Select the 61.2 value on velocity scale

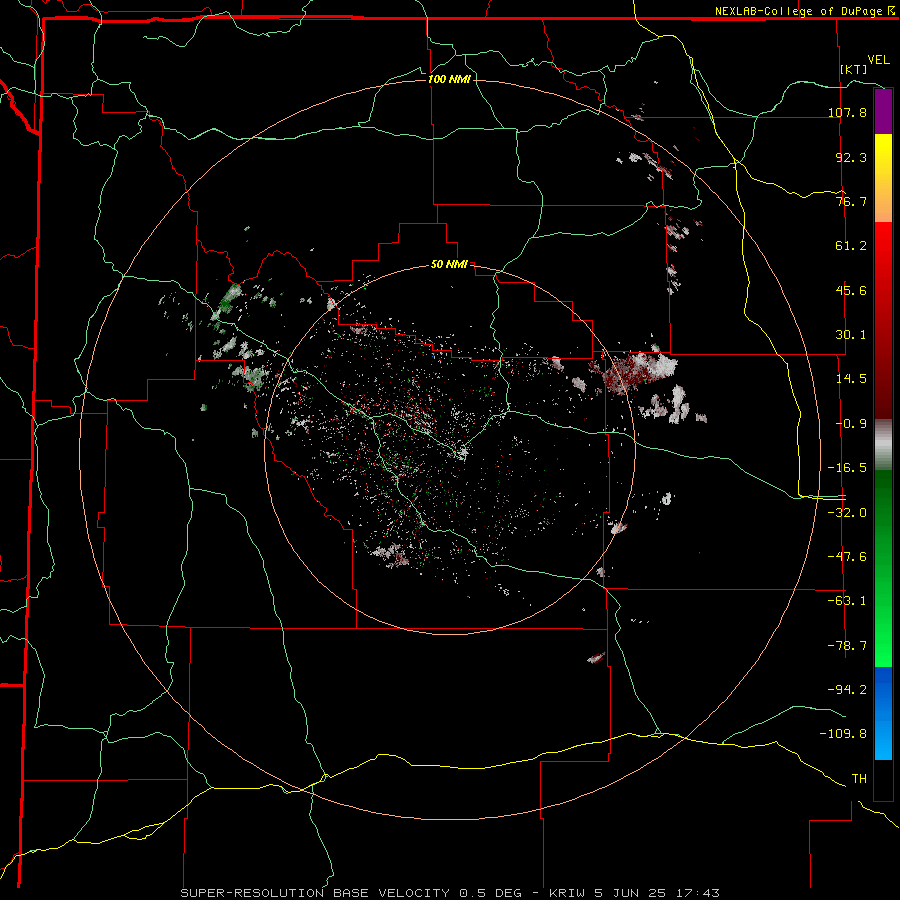pyautogui.click(x=851, y=246)
